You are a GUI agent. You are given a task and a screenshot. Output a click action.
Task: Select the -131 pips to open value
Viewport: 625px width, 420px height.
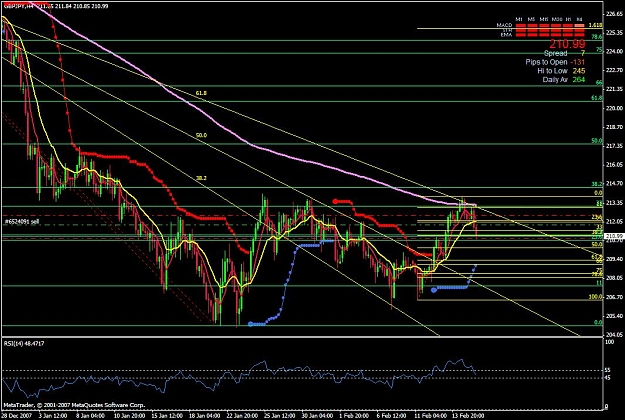click(577, 62)
